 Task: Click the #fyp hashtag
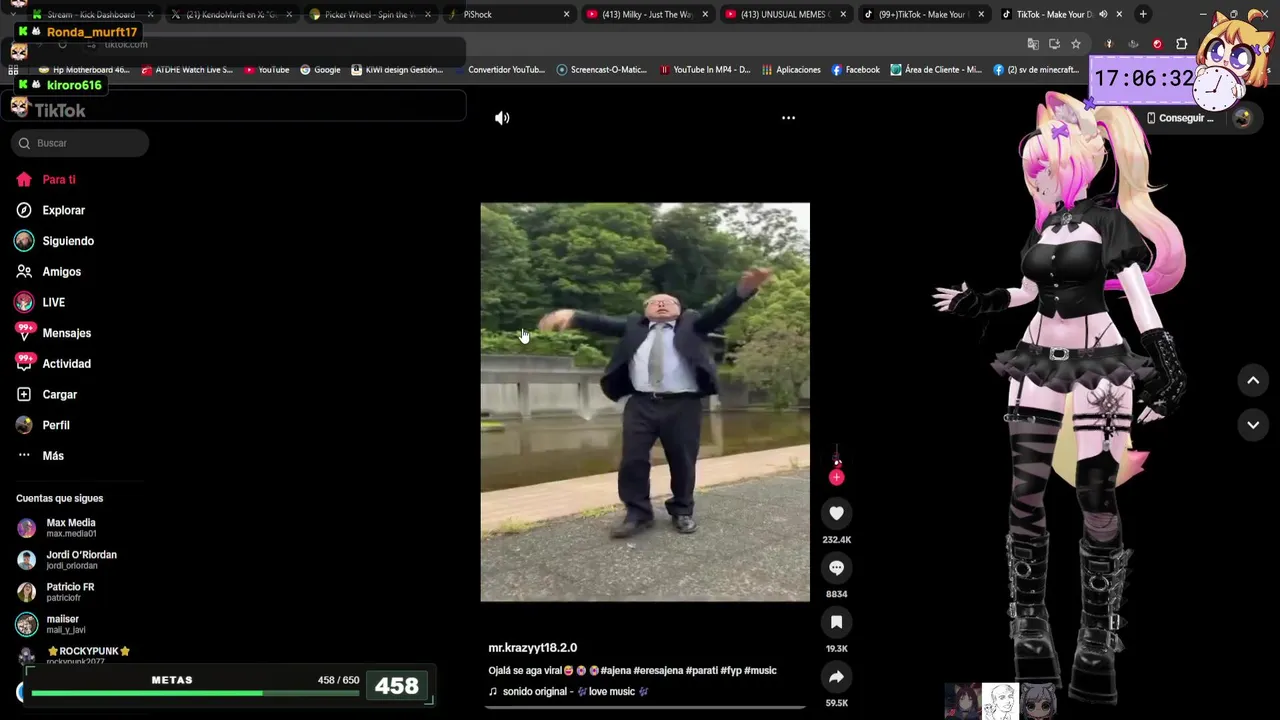pos(731,671)
